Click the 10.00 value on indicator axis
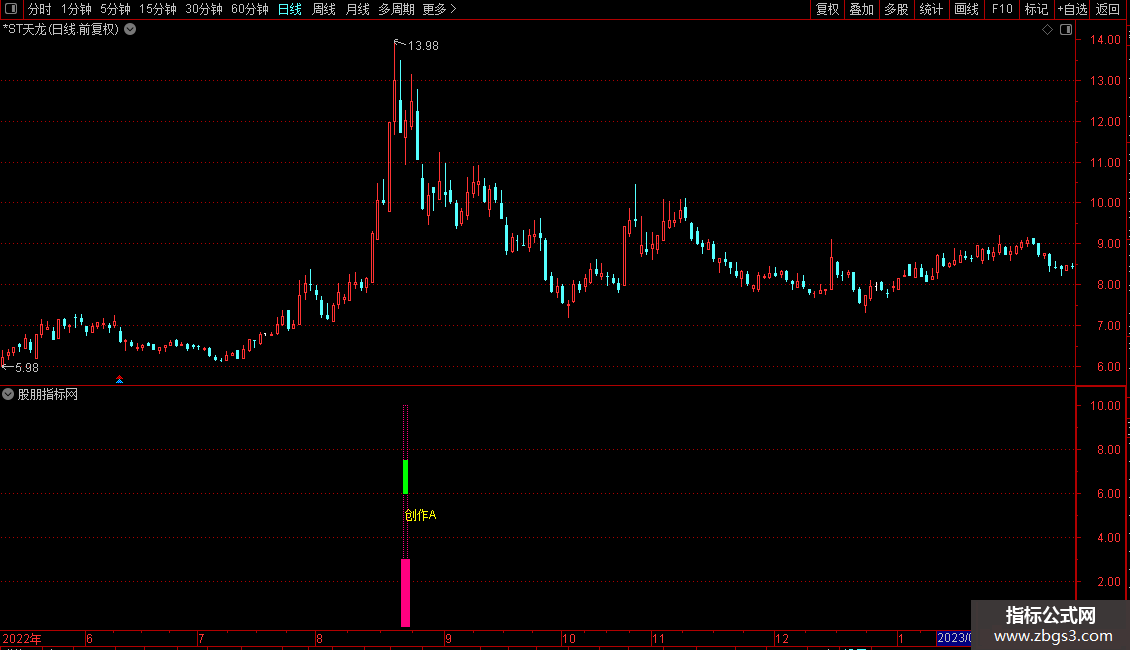 coord(1105,406)
